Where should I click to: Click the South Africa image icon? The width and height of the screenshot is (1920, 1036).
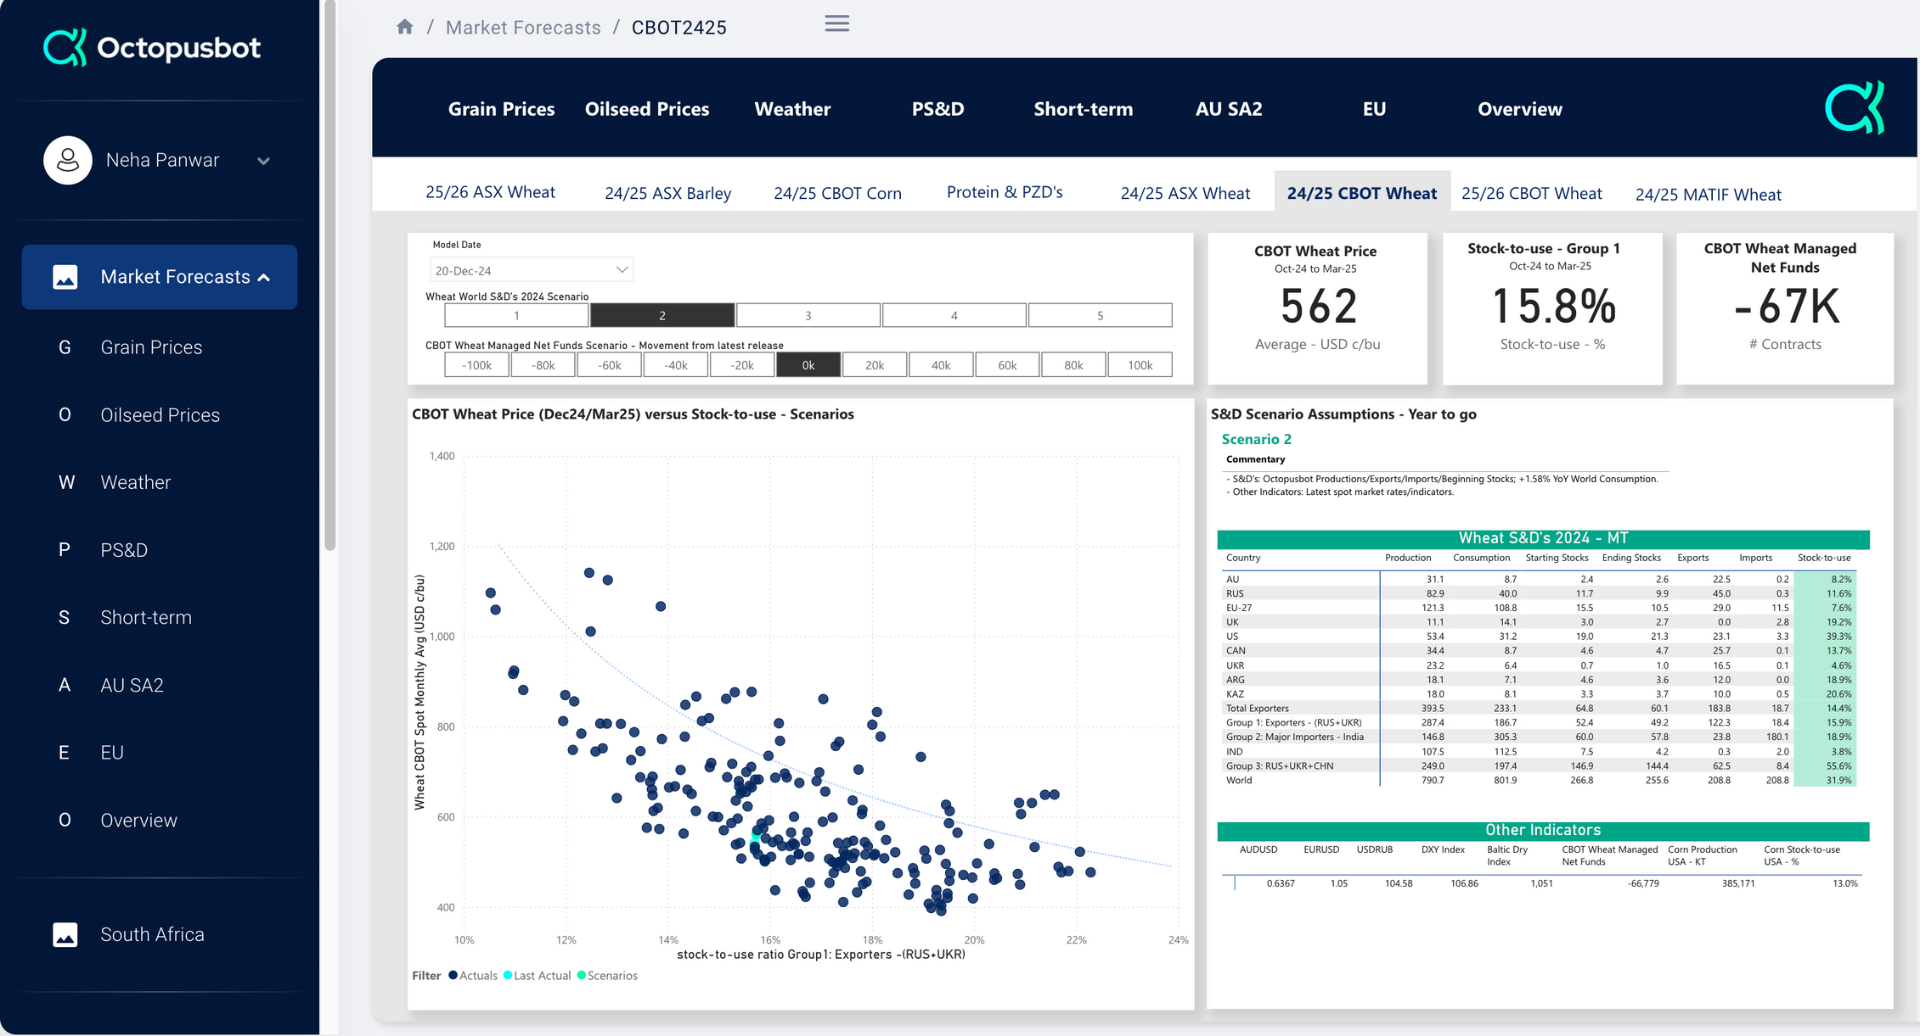click(x=65, y=935)
